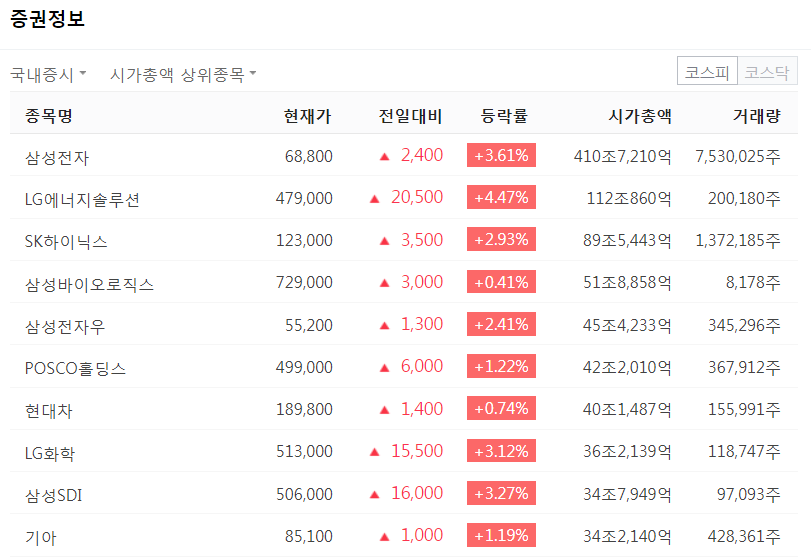Click the +2.93% change rate badge
Screen dimensions: 811x560
[501, 239]
